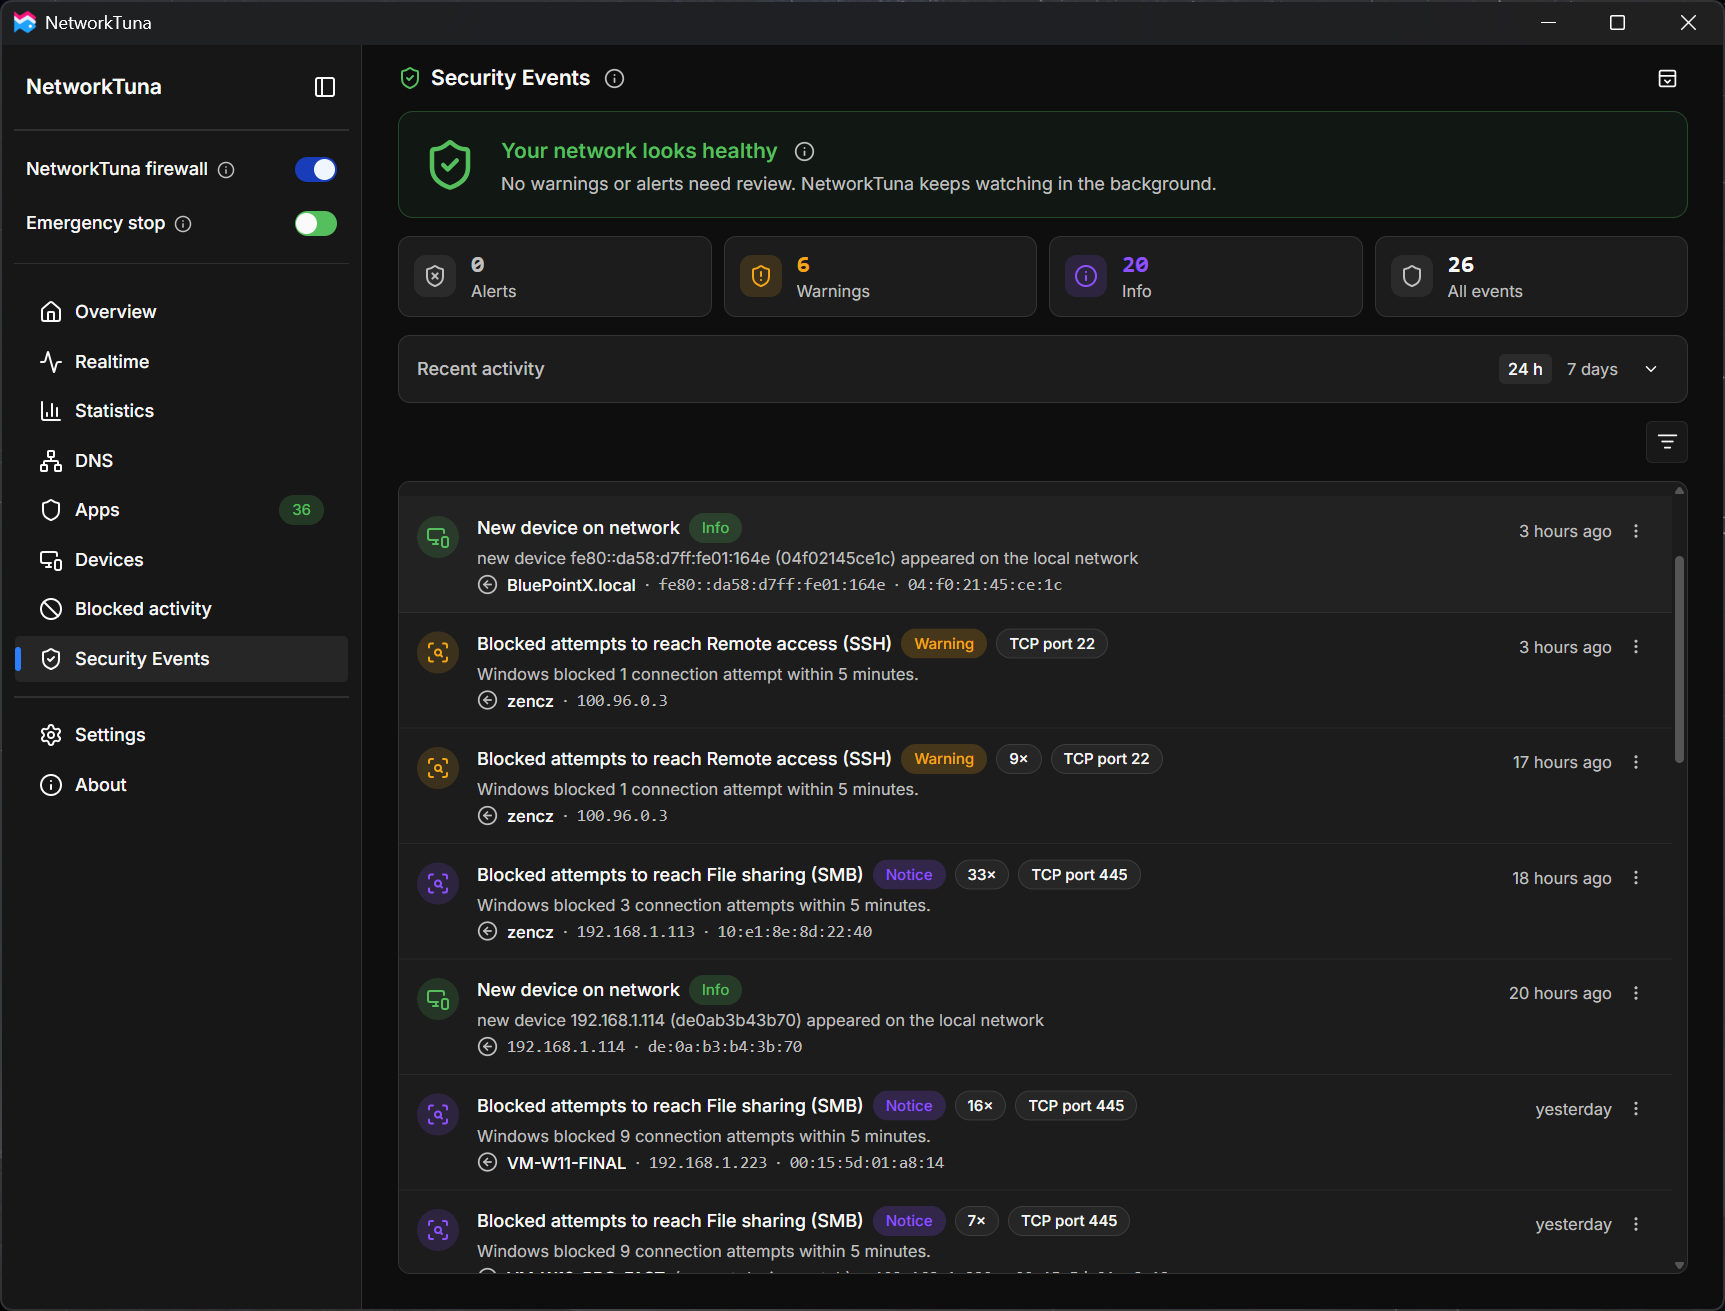Click the NetworkTuna app logo in title bar
1725x1311 pixels.
(x=24, y=22)
